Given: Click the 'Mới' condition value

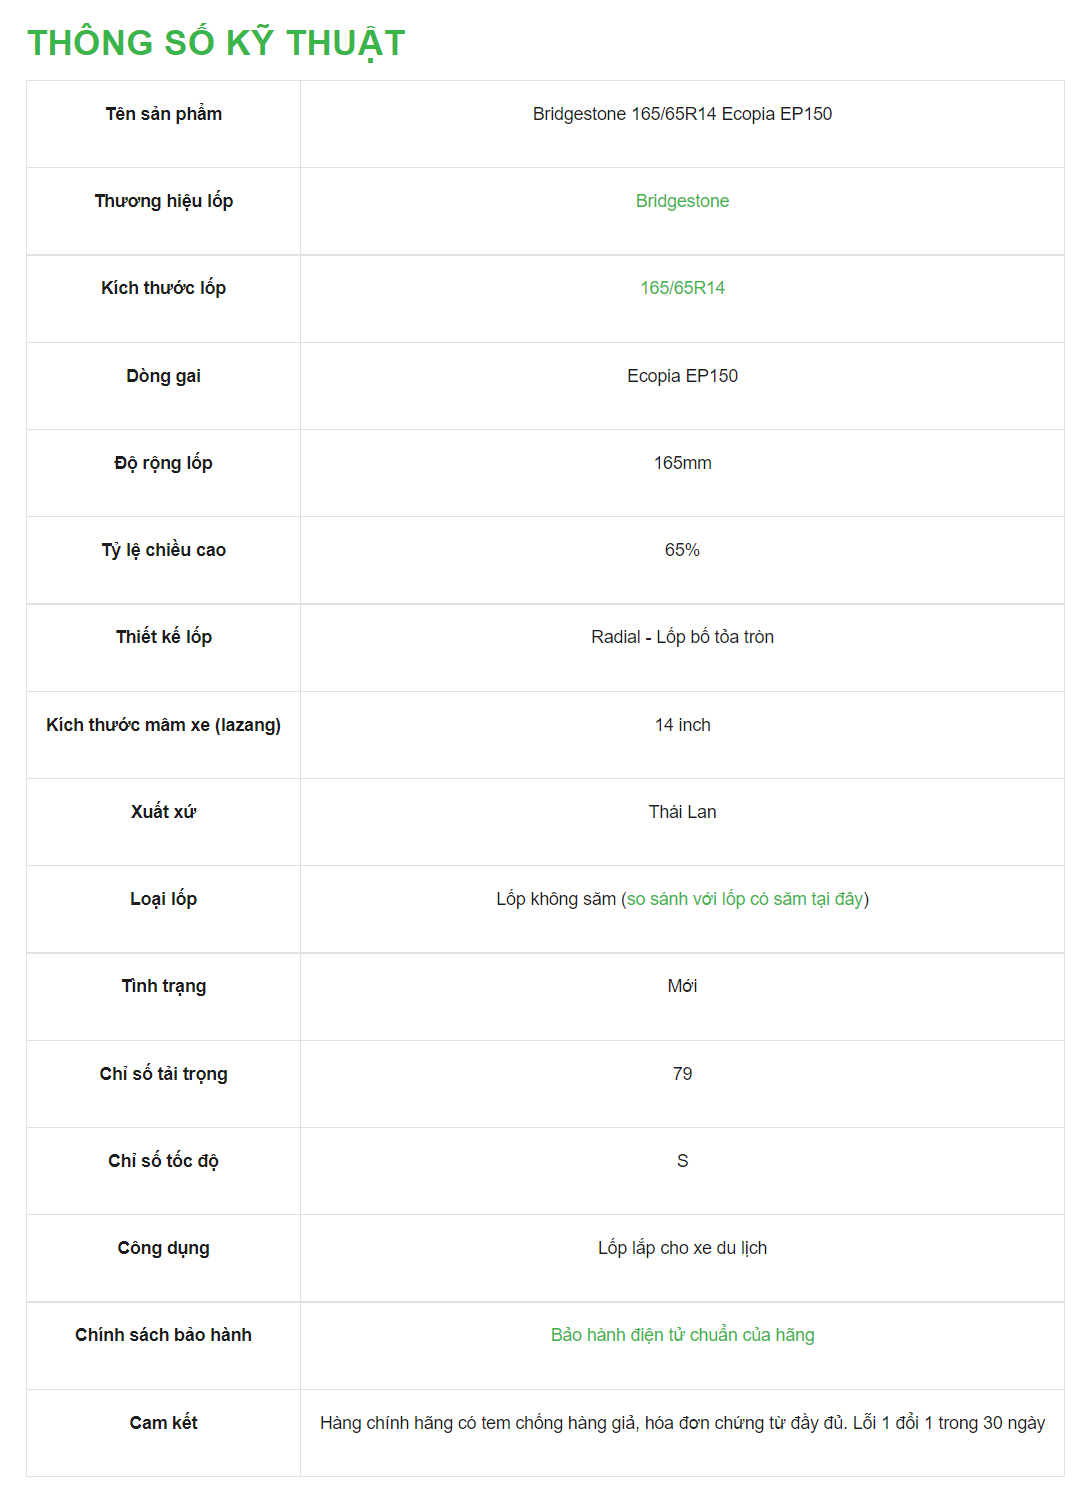Looking at the screenshot, I should coord(682,986).
